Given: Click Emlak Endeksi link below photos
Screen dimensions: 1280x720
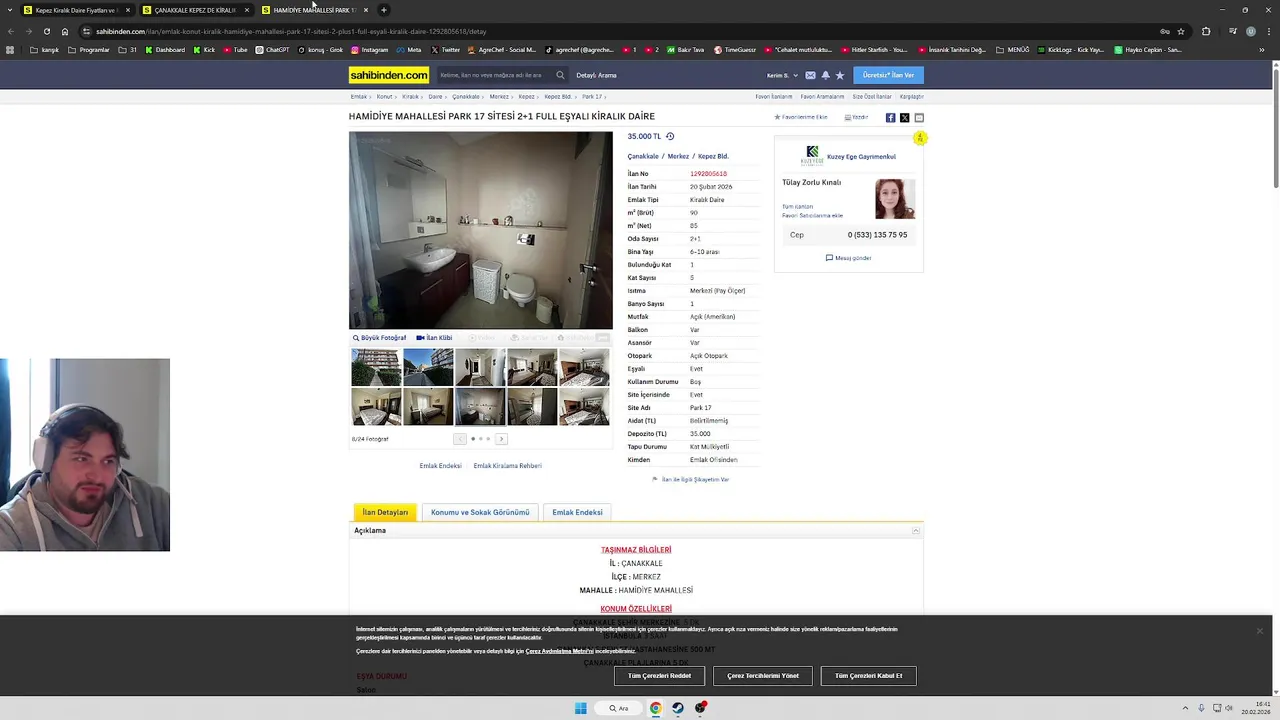Looking at the screenshot, I should [x=440, y=466].
